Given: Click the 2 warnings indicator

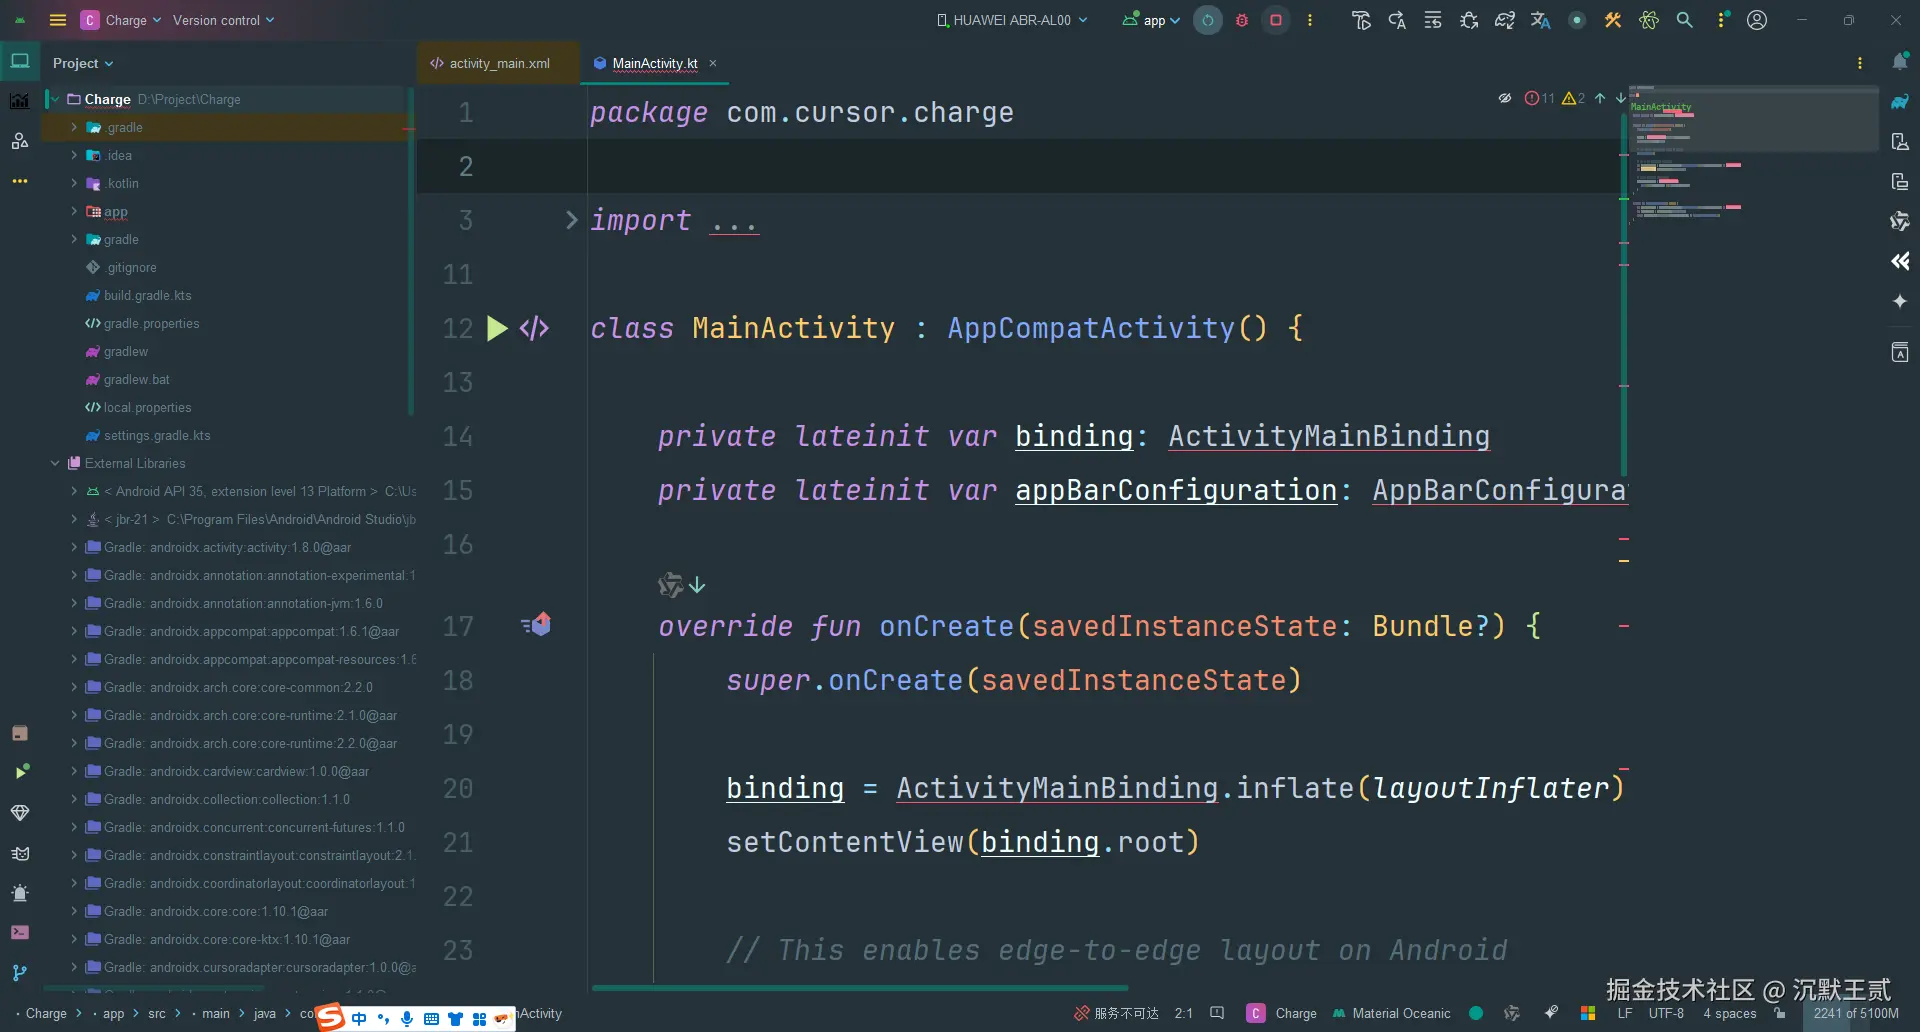Looking at the screenshot, I should coord(1574,98).
